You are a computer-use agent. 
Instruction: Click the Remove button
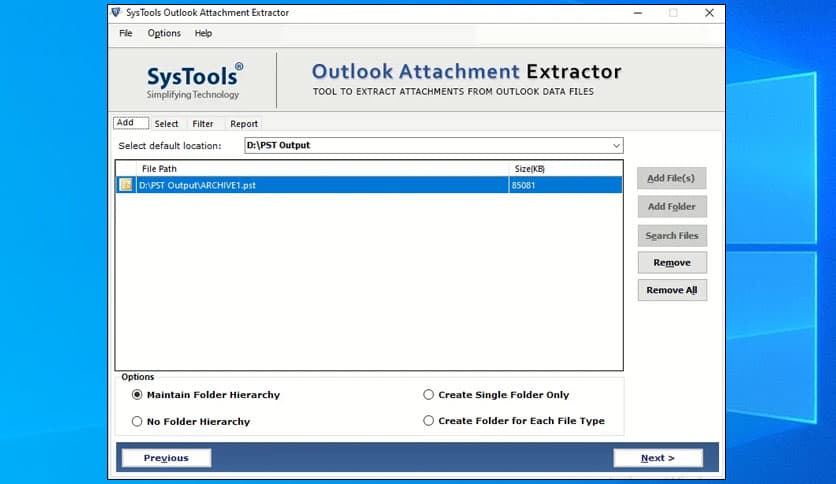click(672, 263)
